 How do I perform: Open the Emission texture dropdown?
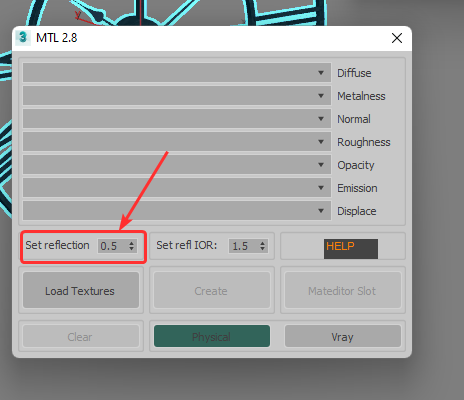(177, 188)
